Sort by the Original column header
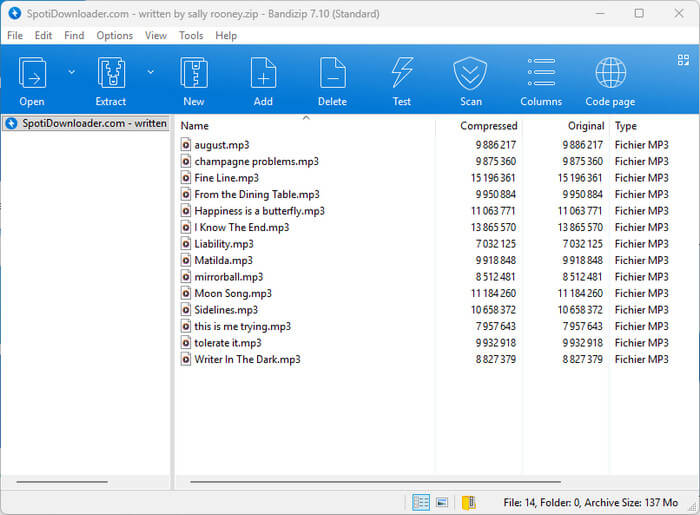The width and height of the screenshot is (700, 515). (586, 126)
